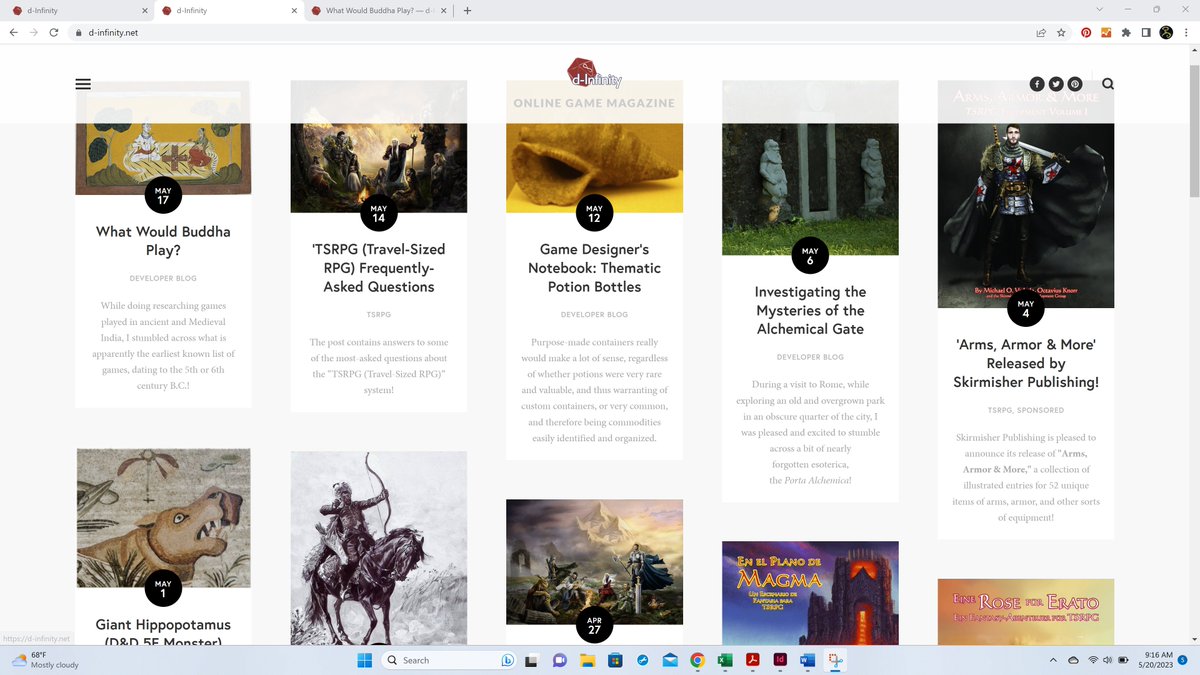Click the browser Back arrow
Viewport: 1200px width, 675px height.
tap(14, 32)
